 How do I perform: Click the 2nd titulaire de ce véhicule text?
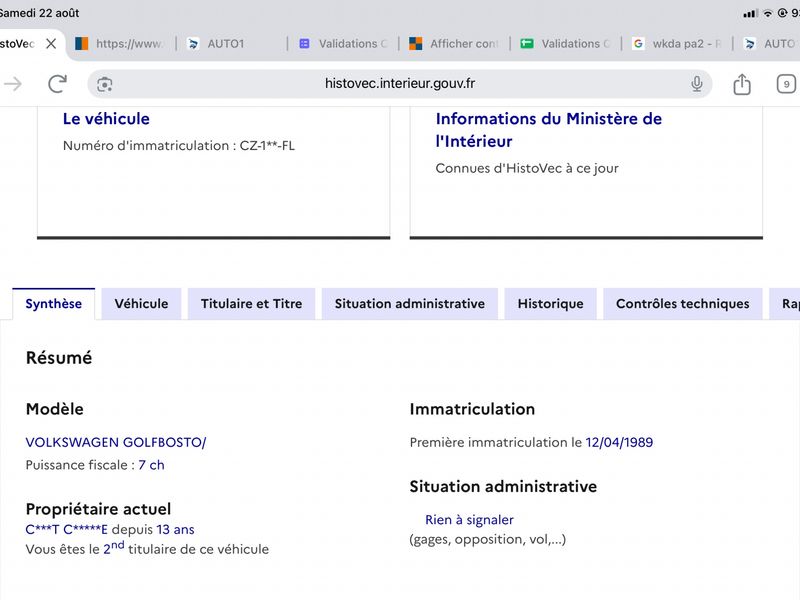186,548
